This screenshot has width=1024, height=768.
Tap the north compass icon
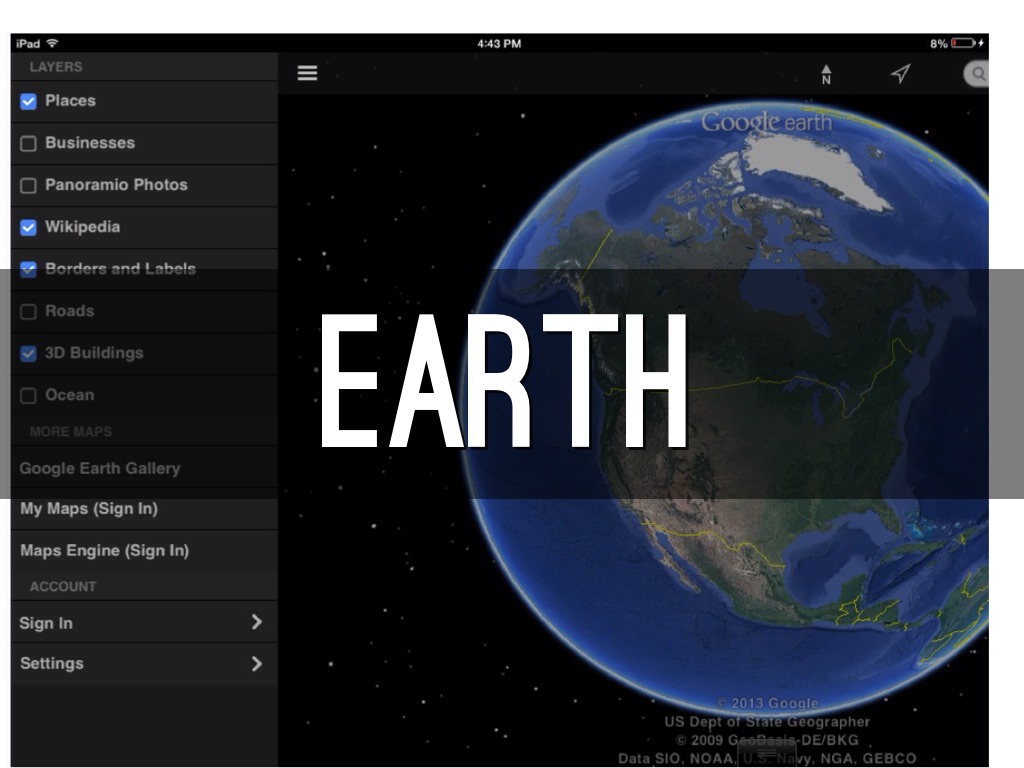(x=826, y=74)
